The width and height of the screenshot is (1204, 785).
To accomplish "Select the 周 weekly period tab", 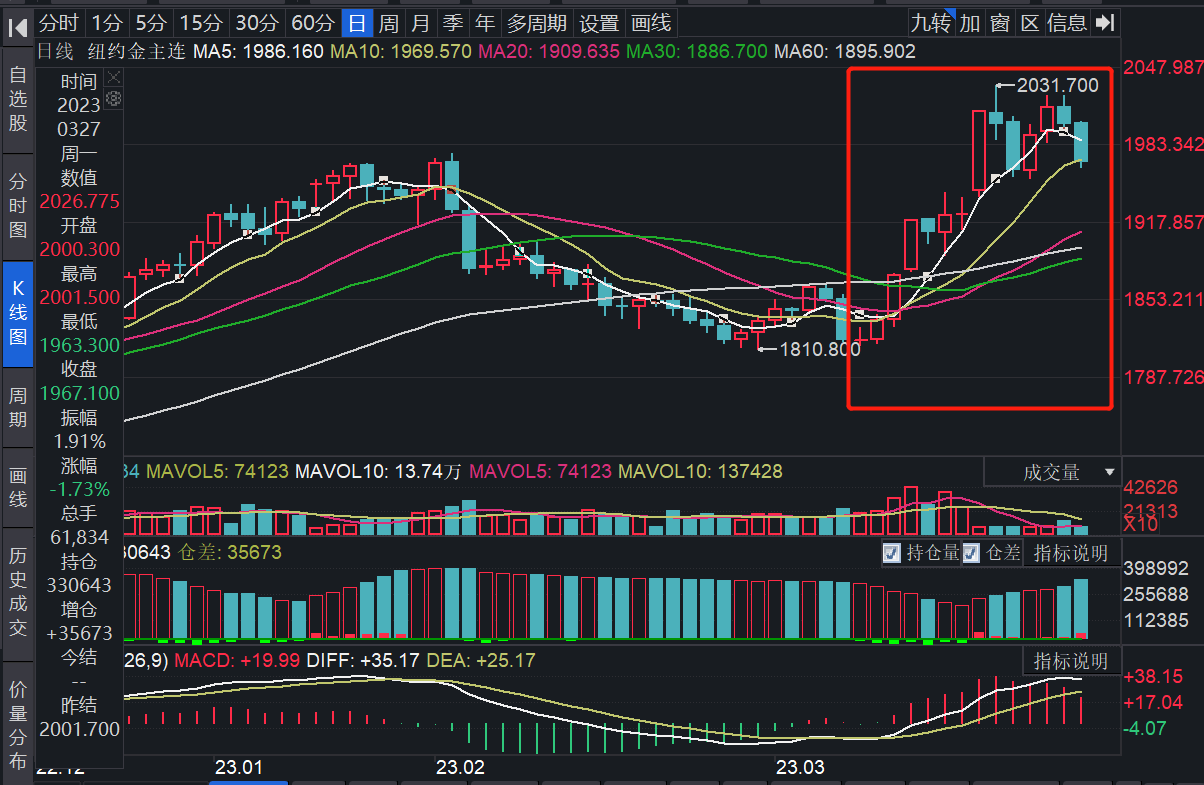I will (x=389, y=23).
